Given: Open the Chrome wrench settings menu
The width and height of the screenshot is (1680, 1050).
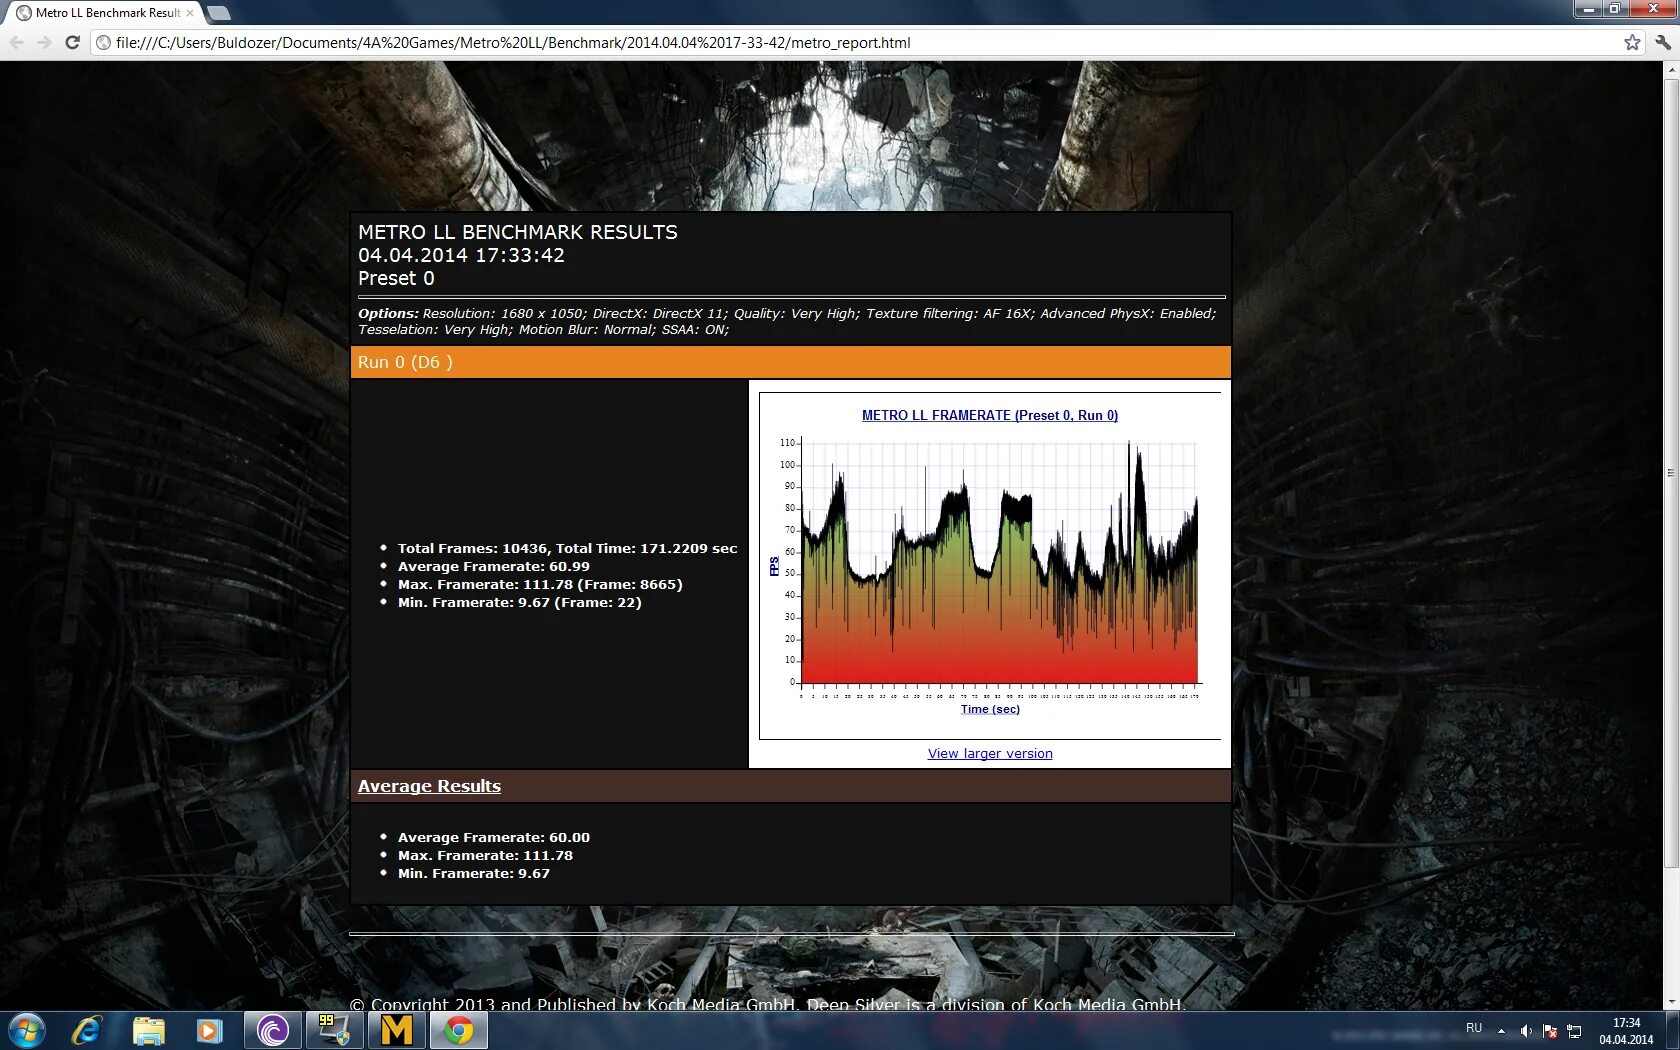Looking at the screenshot, I should (x=1662, y=42).
